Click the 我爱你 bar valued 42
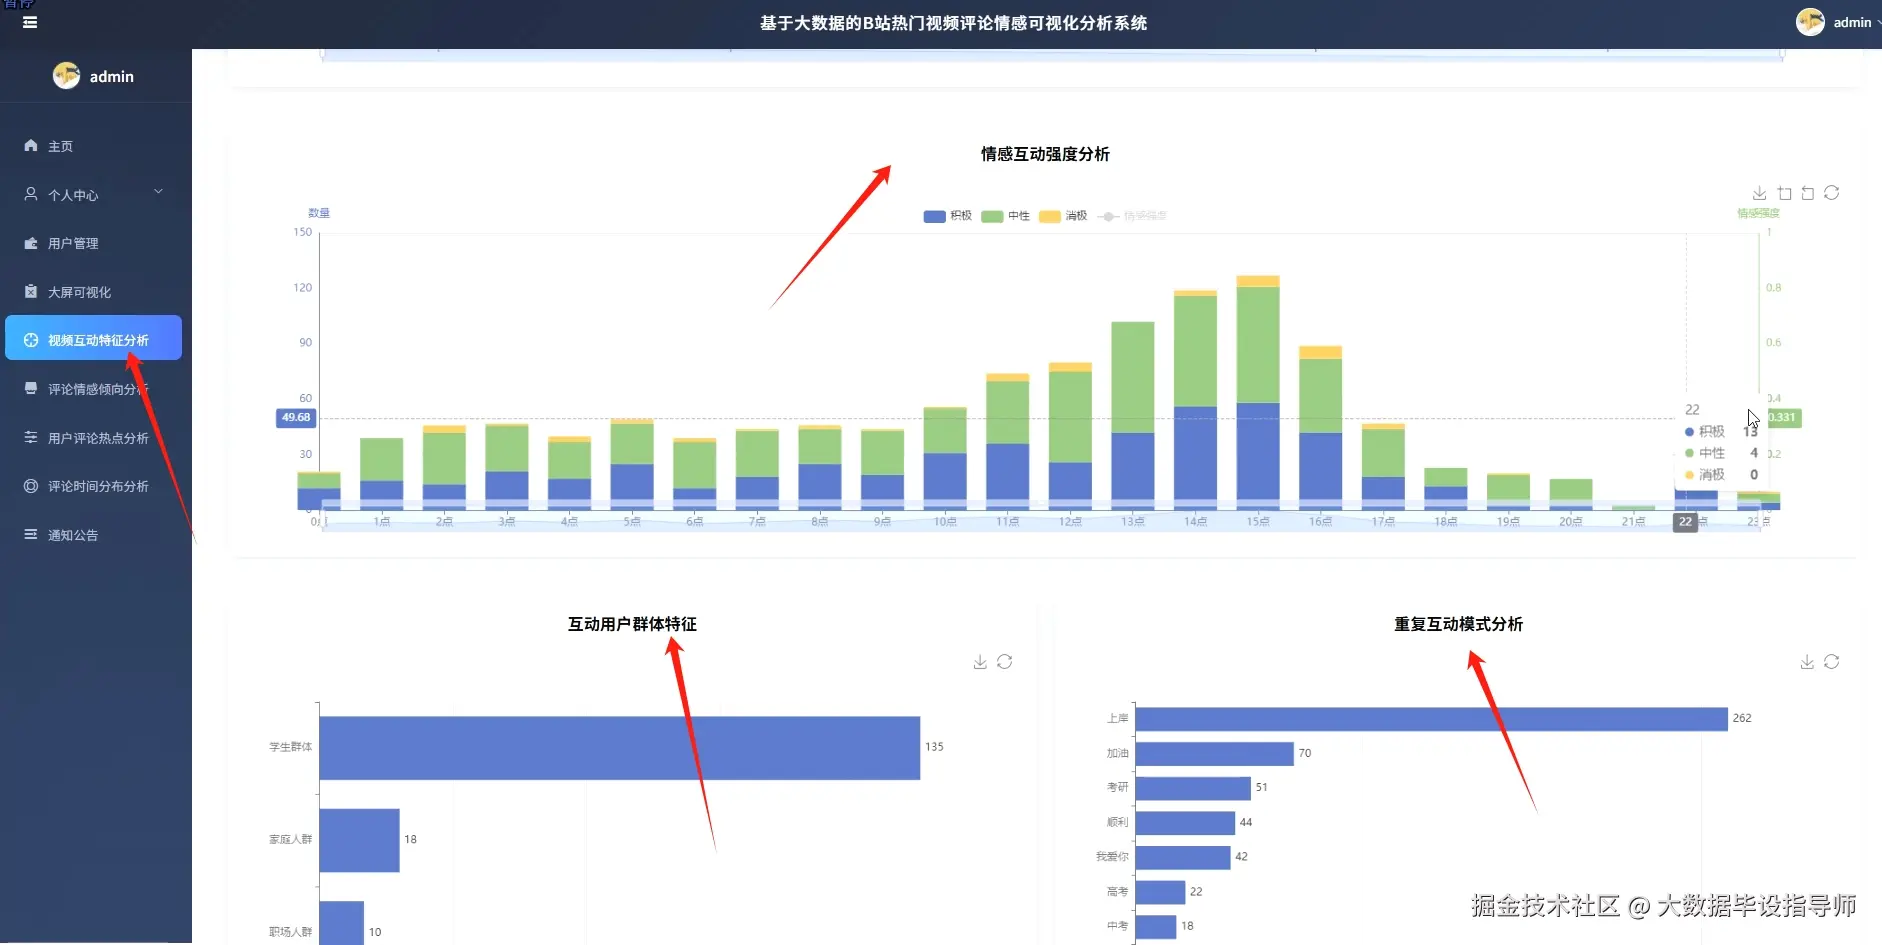Image resolution: width=1882 pixels, height=945 pixels. (1183, 857)
